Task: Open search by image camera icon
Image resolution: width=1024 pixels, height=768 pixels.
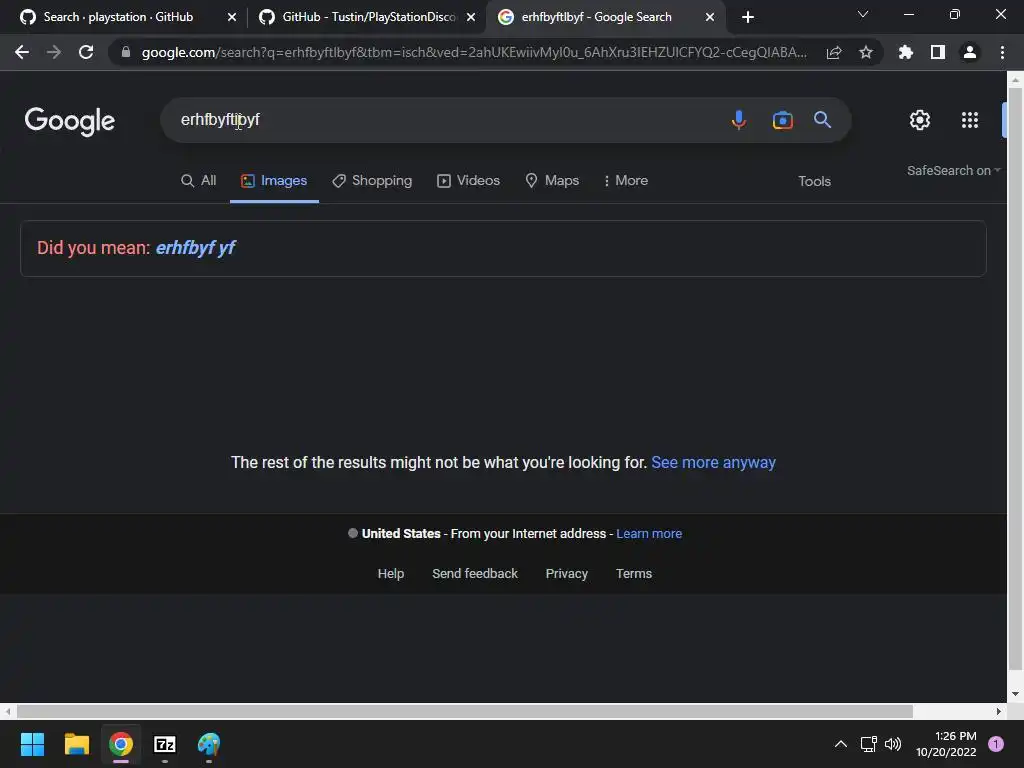Action: click(782, 120)
